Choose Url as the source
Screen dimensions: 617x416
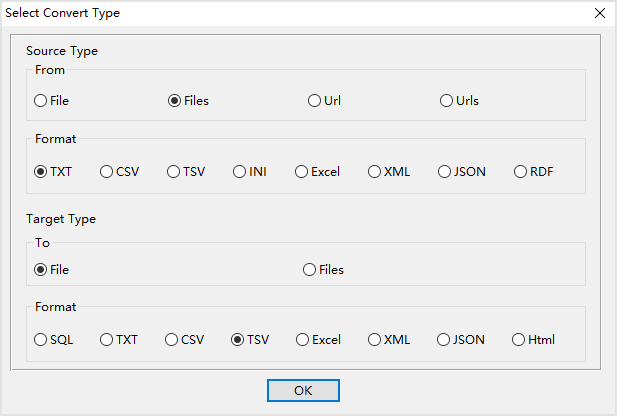pos(315,100)
